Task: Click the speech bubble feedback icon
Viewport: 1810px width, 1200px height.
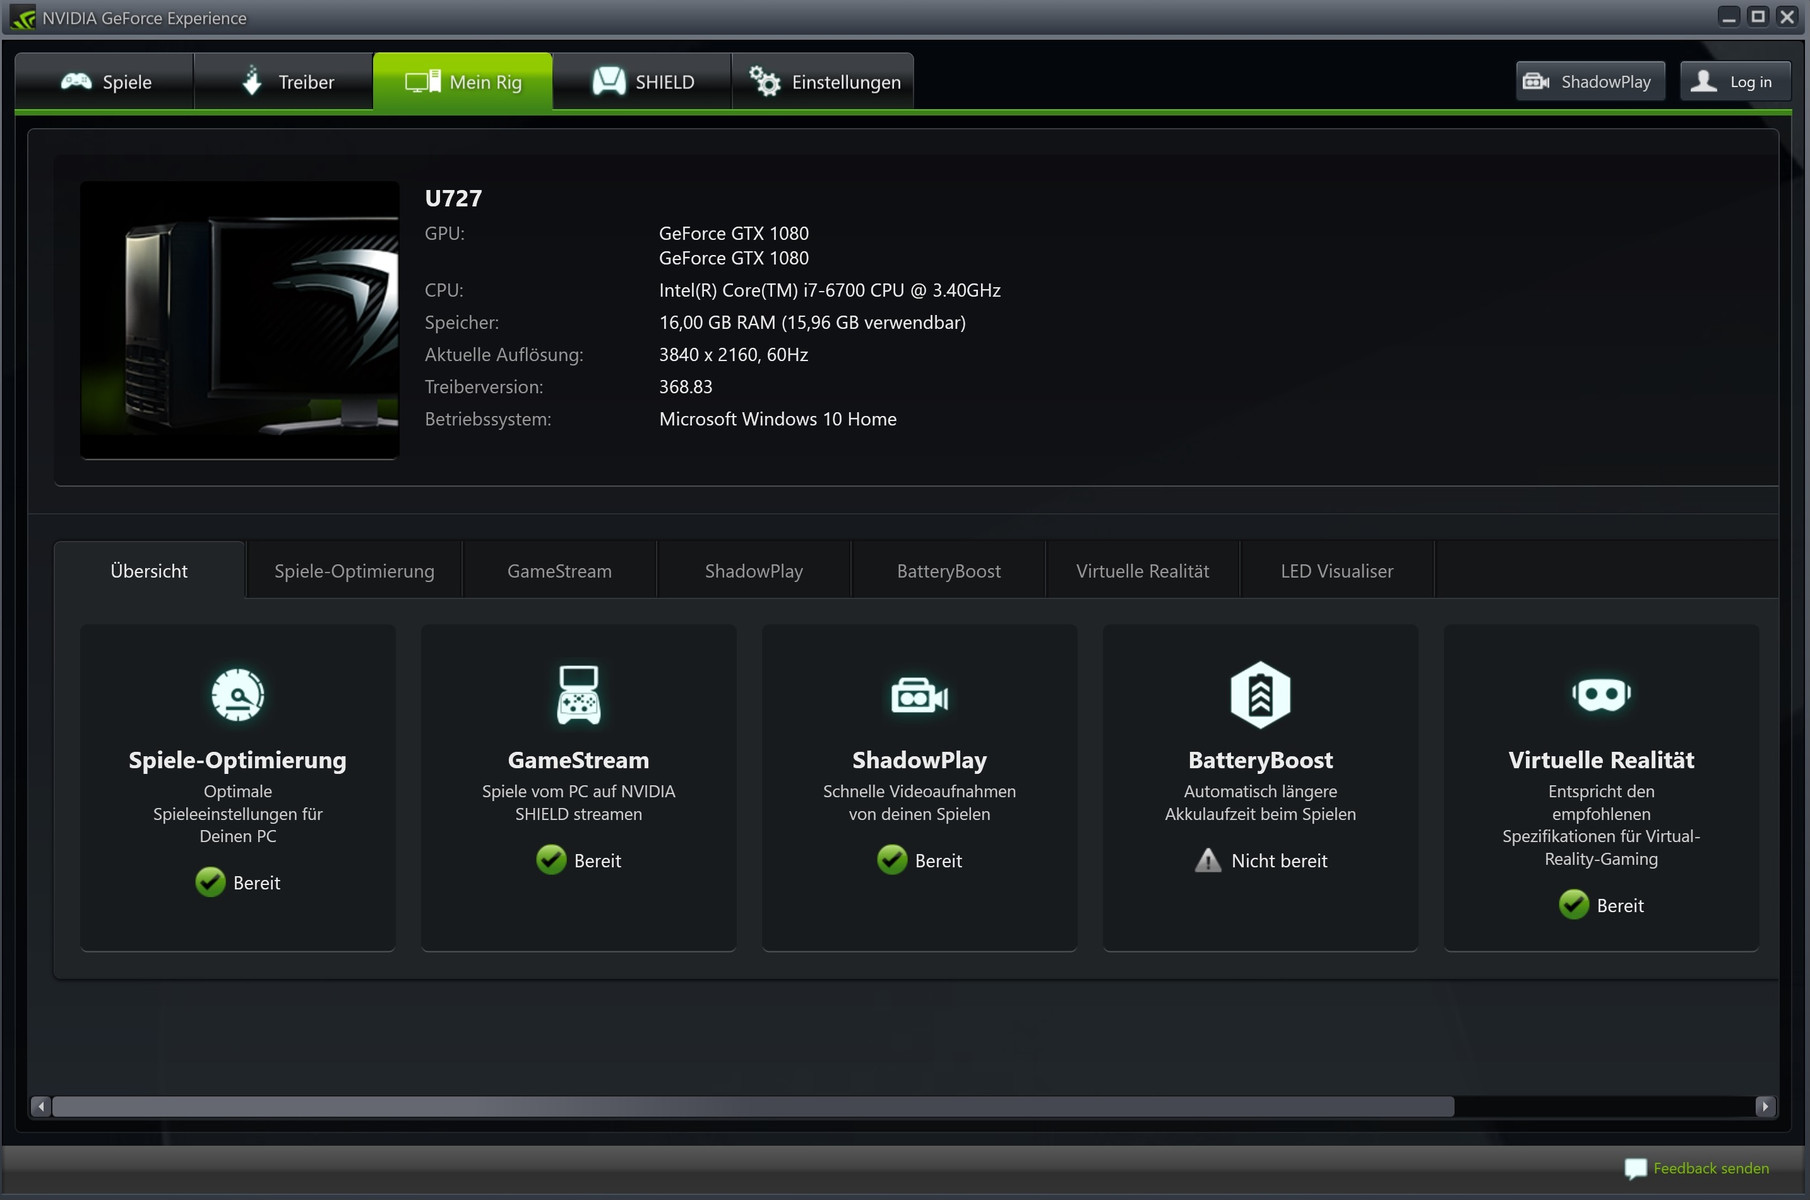Action: [1635, 1168]
